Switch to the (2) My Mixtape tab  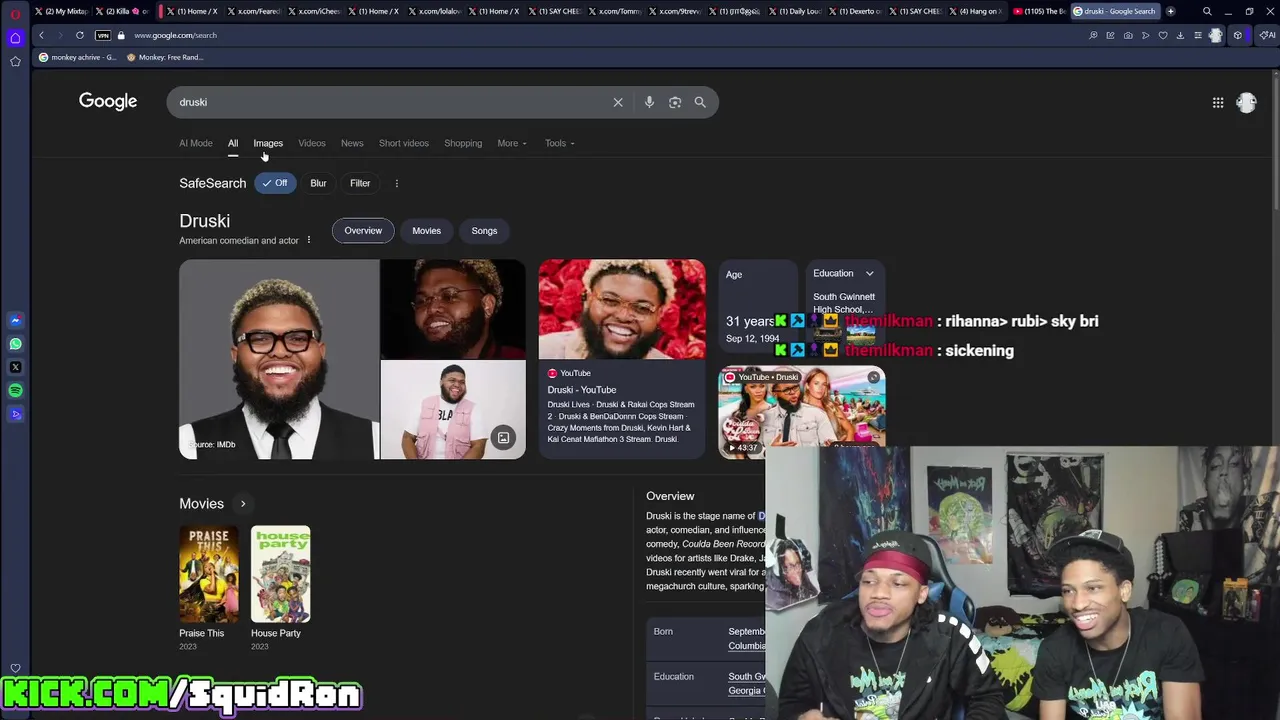[x=61, y=11]
